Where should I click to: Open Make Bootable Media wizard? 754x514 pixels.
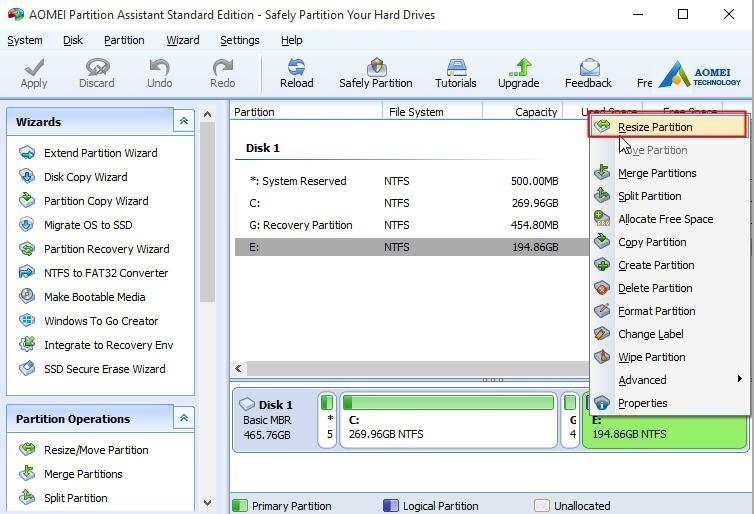(x=95, y=297)
